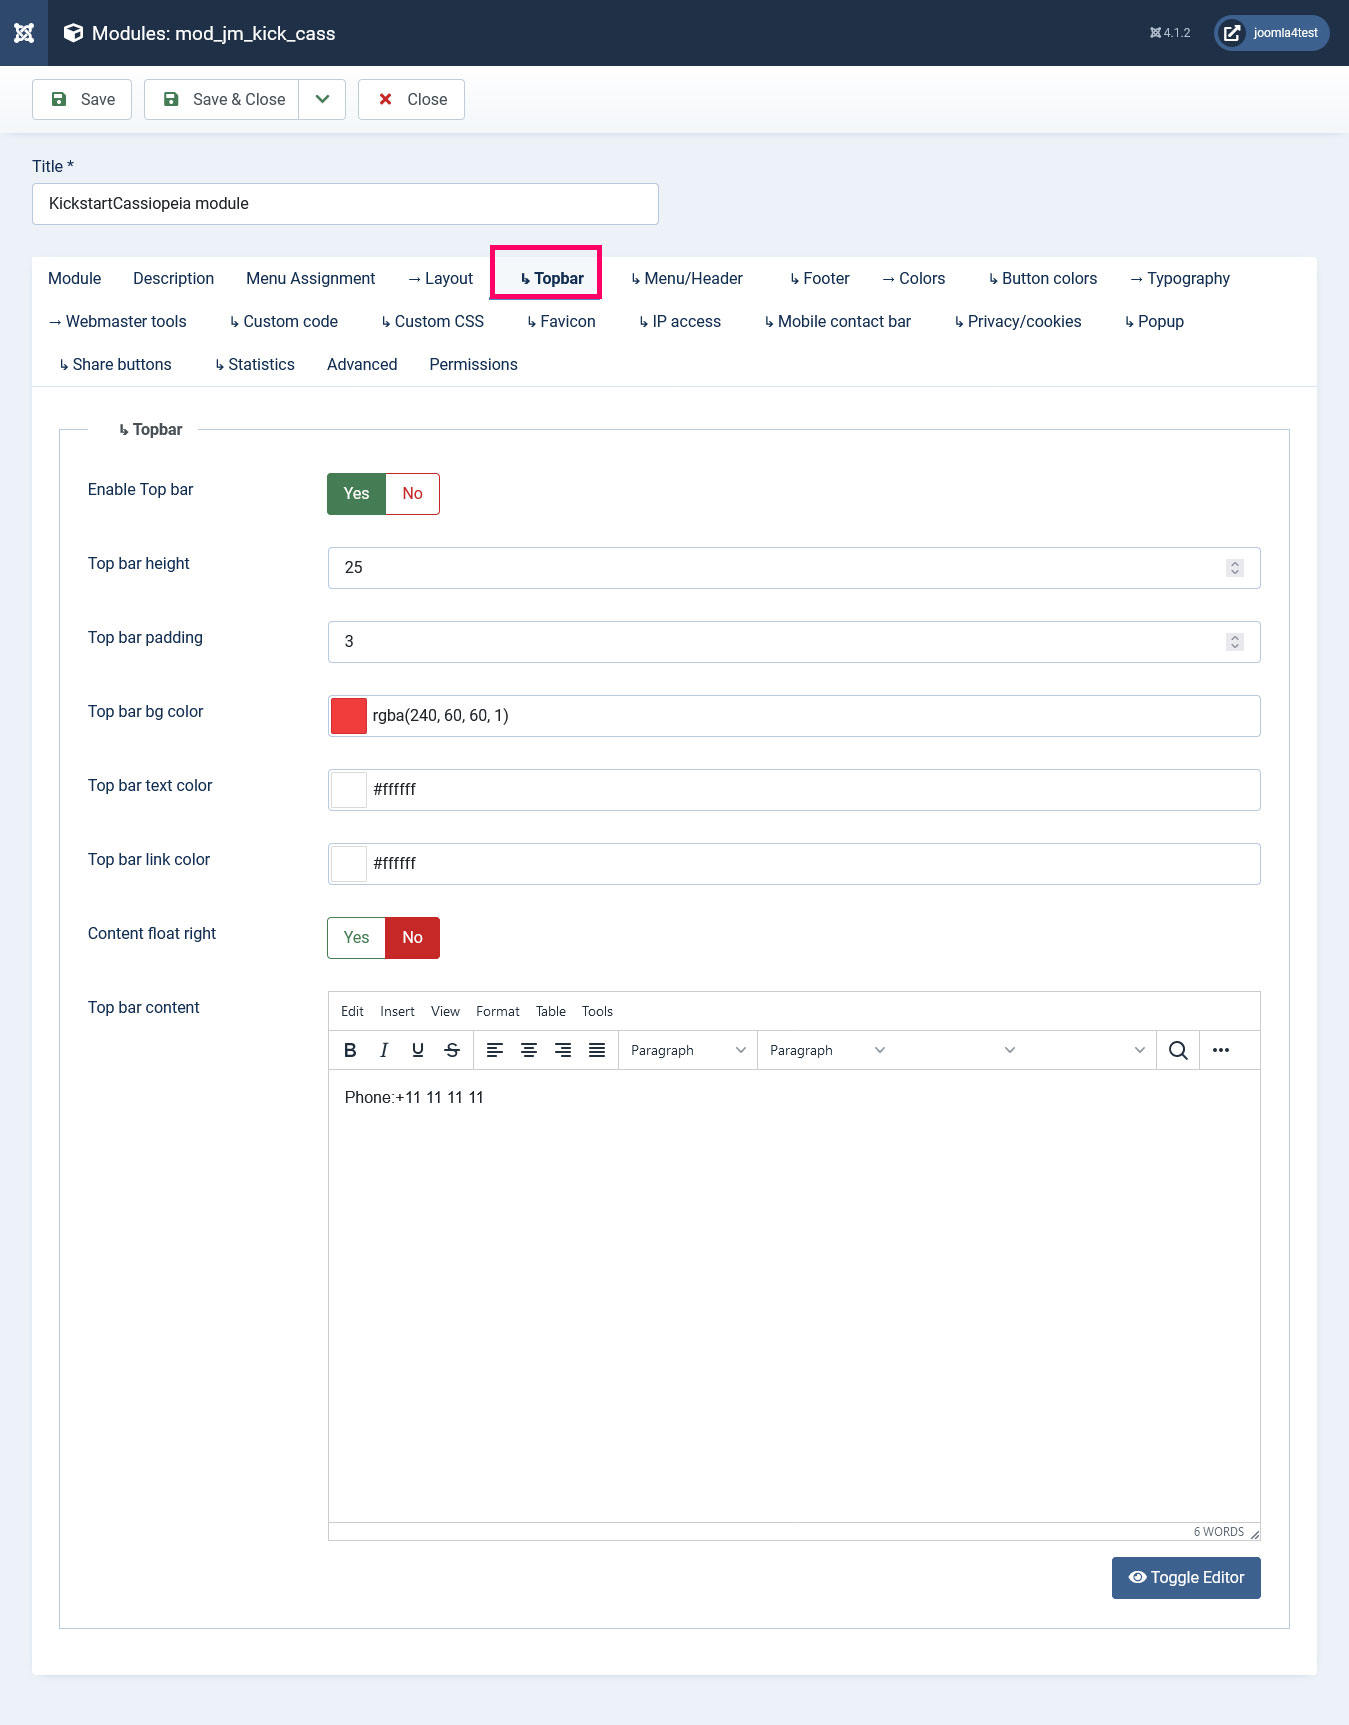This screenshot has width=1349, height=1725.
Task: Click the module cube icon in header
Action: (x=73, y=33)
